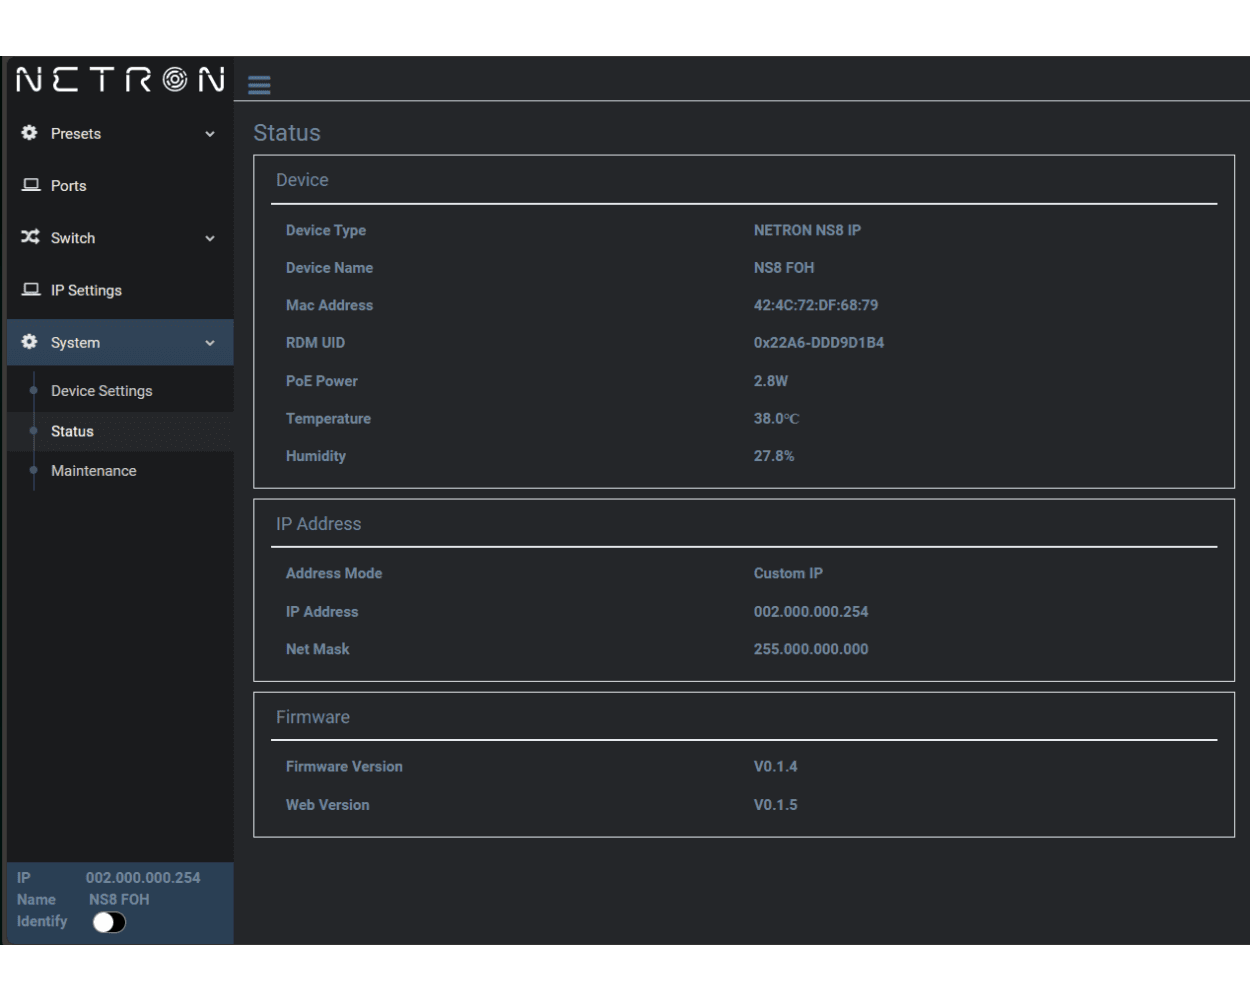This screenshot has height=1000, width=1250.
Task: Click the Presets gear icon
Action: coord(30,133)
